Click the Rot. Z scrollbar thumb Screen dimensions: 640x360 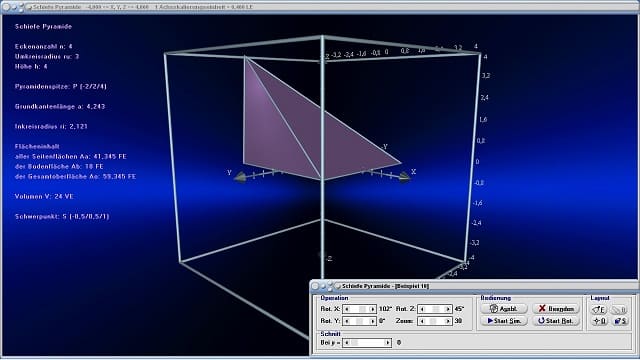[x=436, y=309]
